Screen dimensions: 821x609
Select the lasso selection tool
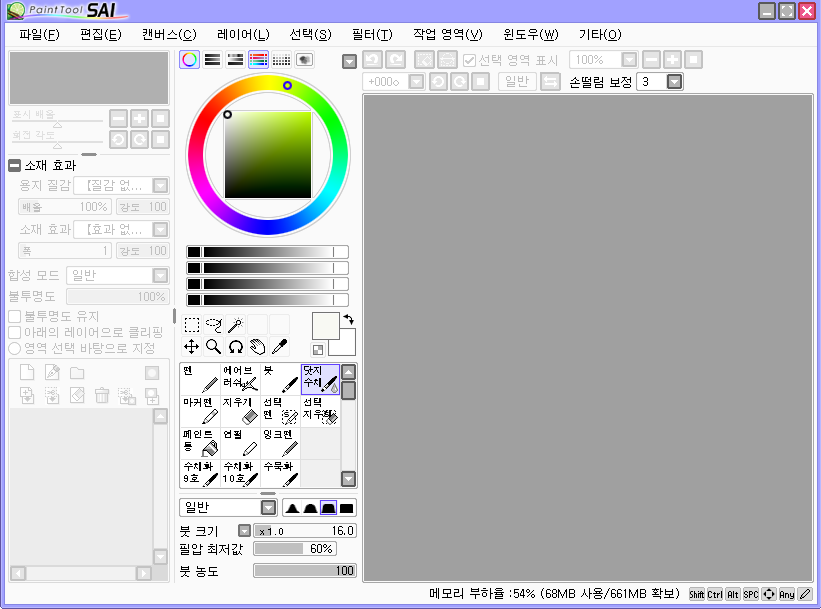coord(213,324)
